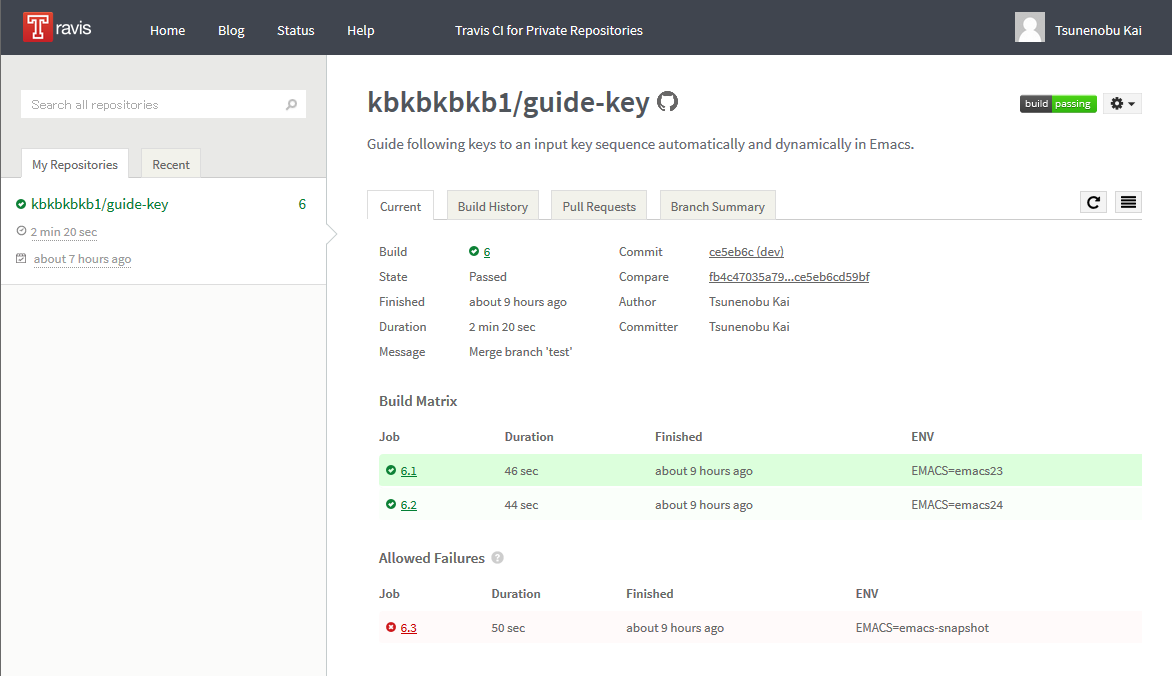Open the Branch Summary tab
Image resolution: width=1172 pixels, height=676 pixels.
click(x=717, y=207)
